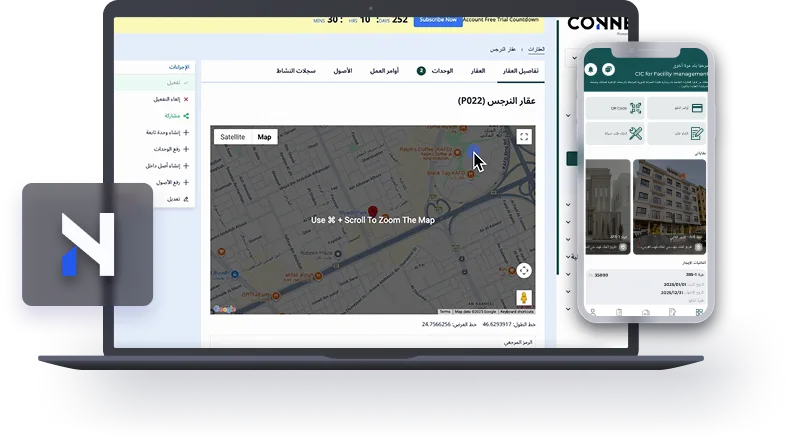Select the Map view type button
Screen dimensions: 807x443
click(264, 137)
